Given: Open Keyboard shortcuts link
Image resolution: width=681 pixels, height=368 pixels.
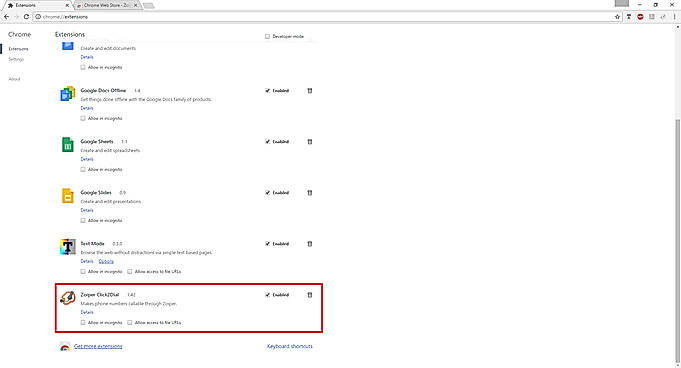Looking at the screenshot, I should [290, 346].
